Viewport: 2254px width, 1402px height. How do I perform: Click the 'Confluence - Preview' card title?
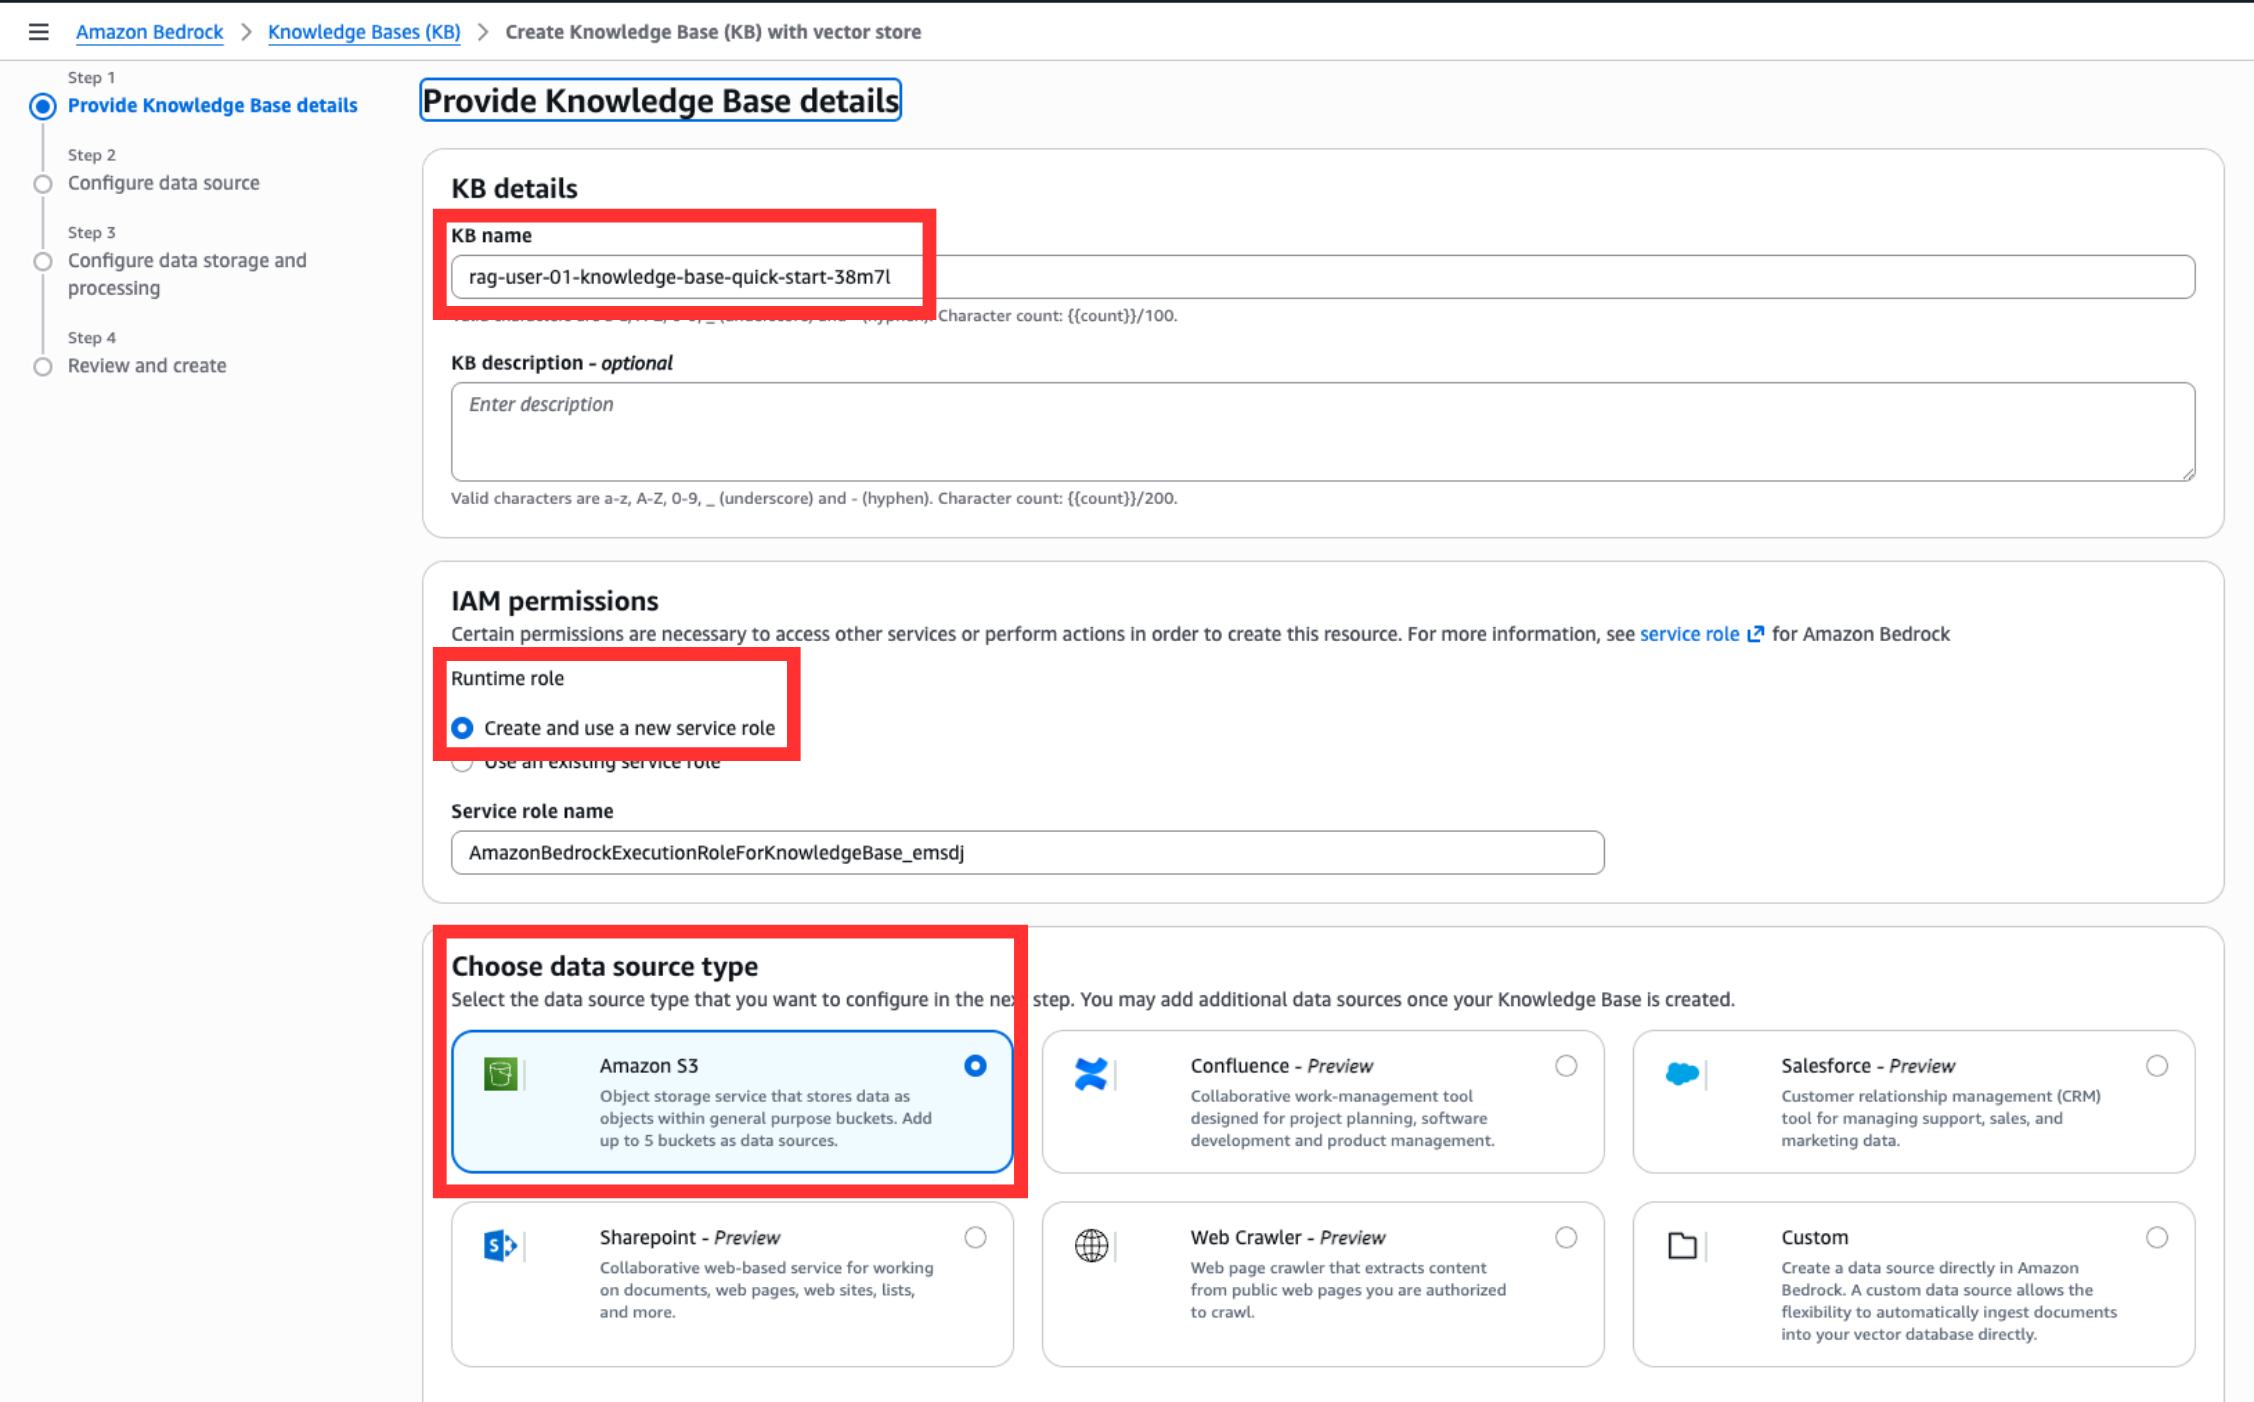(x=1281, y=1066)
